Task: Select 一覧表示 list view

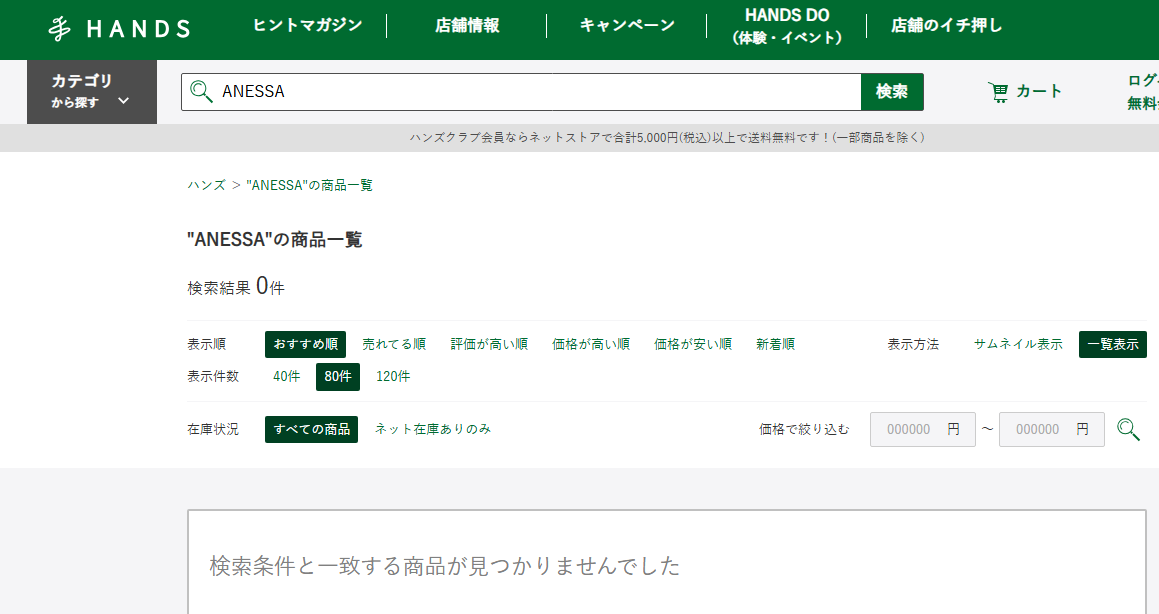Action: [x=1112, y=344]
